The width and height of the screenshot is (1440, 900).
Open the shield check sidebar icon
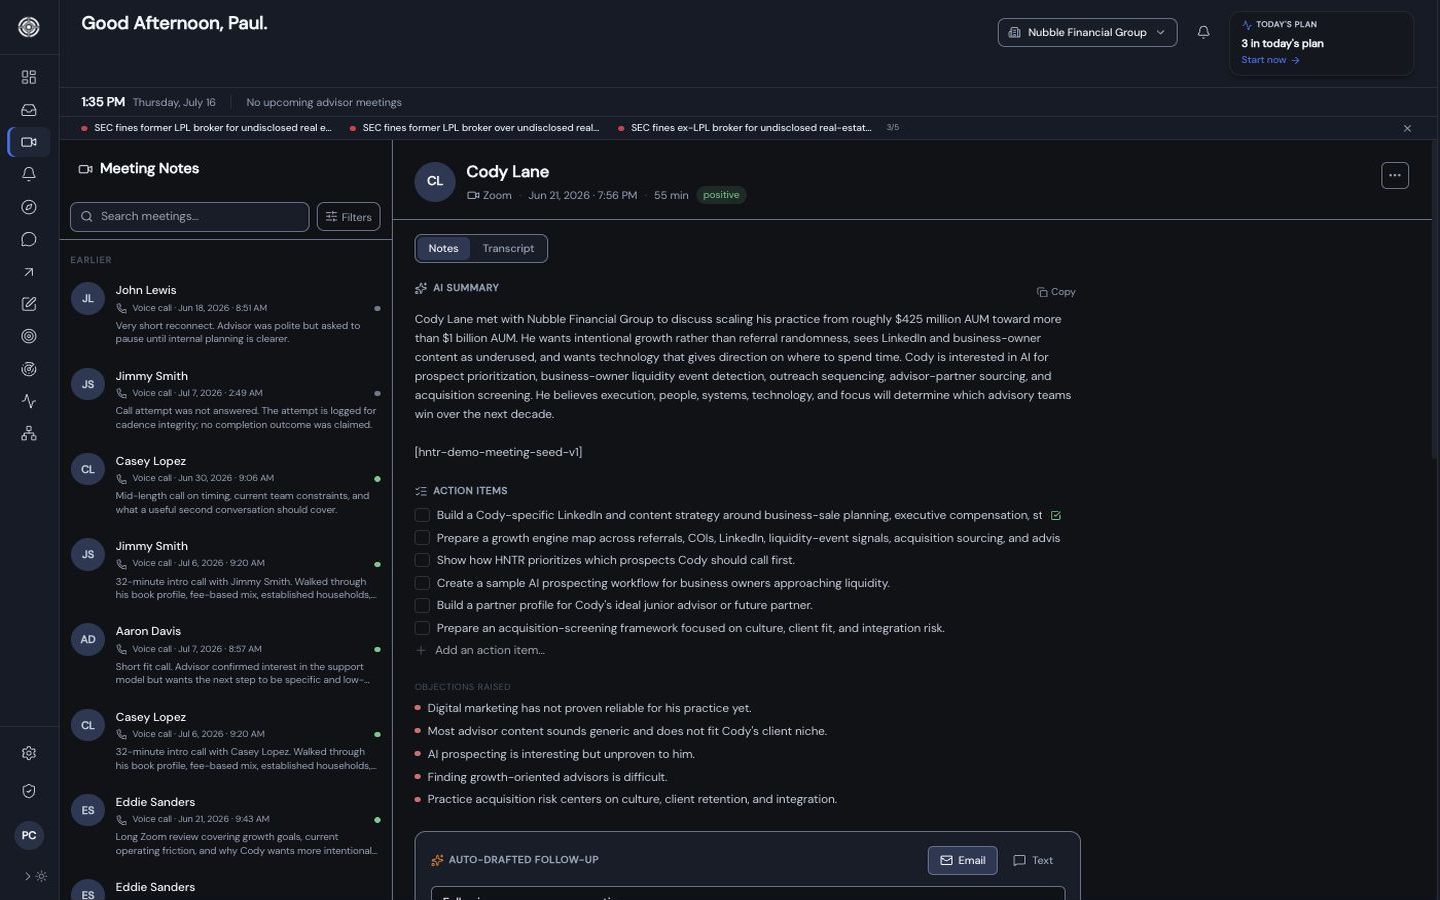pyautogui.click(x=29, y=791)
